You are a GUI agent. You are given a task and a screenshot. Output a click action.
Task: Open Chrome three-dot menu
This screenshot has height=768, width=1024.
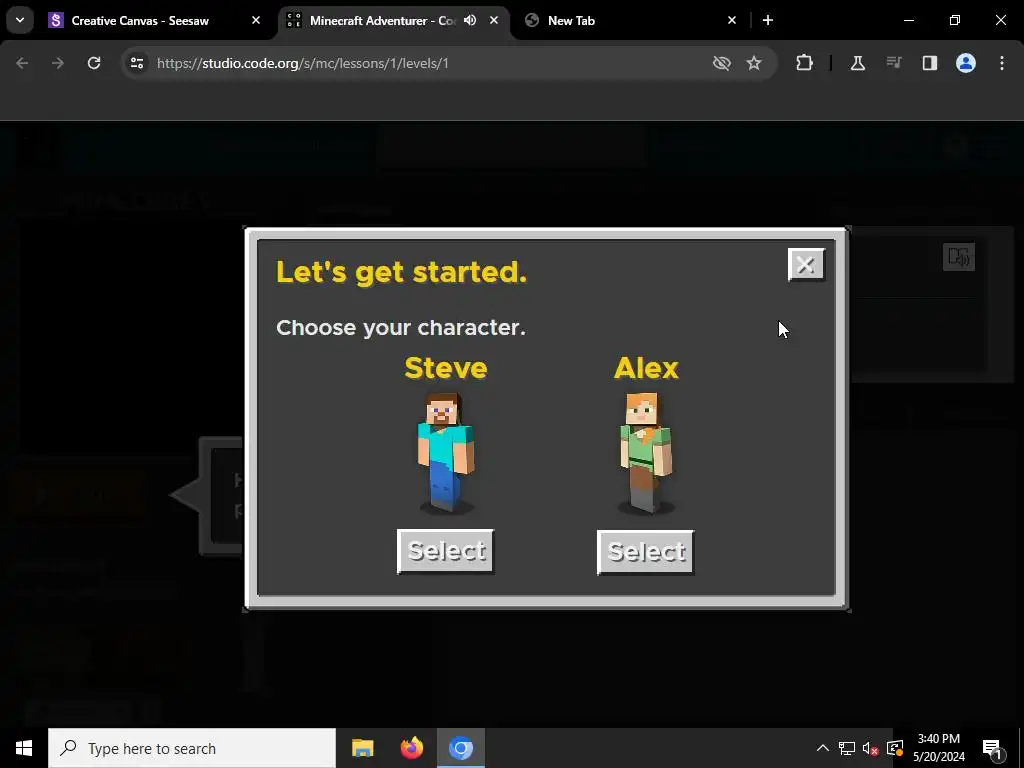(x=1002, y=63)
